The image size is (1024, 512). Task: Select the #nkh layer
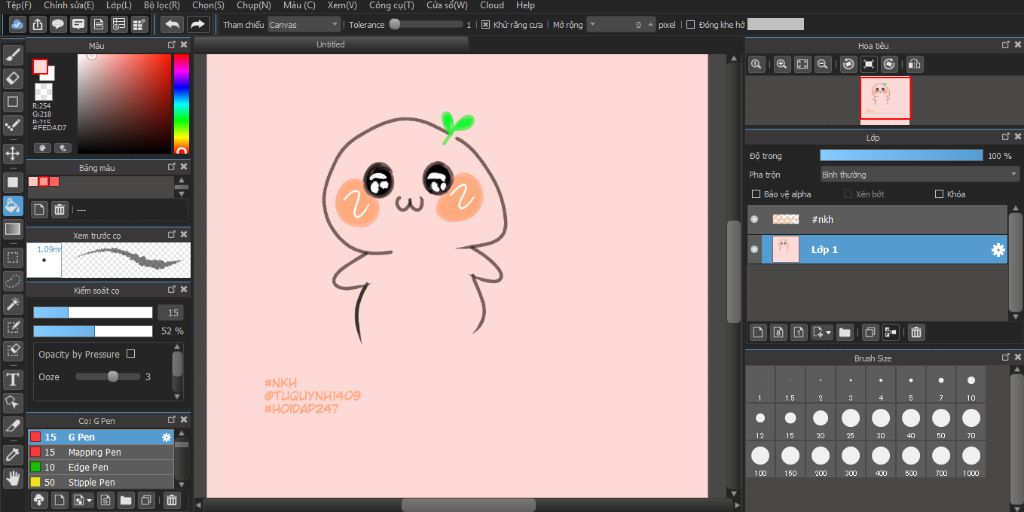pyautogui.click(x=877, y=219)
